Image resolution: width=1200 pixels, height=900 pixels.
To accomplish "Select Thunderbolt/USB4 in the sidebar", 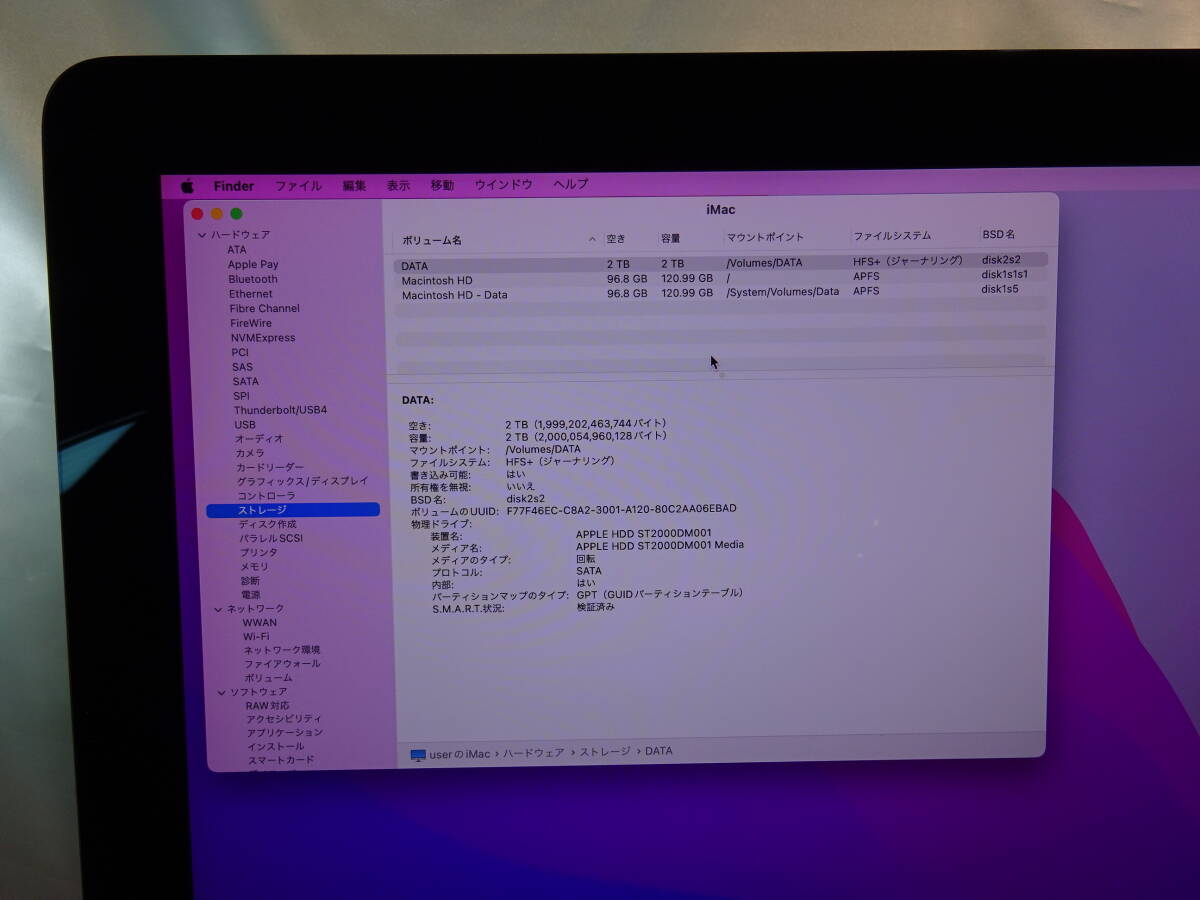I will point(280,410).
